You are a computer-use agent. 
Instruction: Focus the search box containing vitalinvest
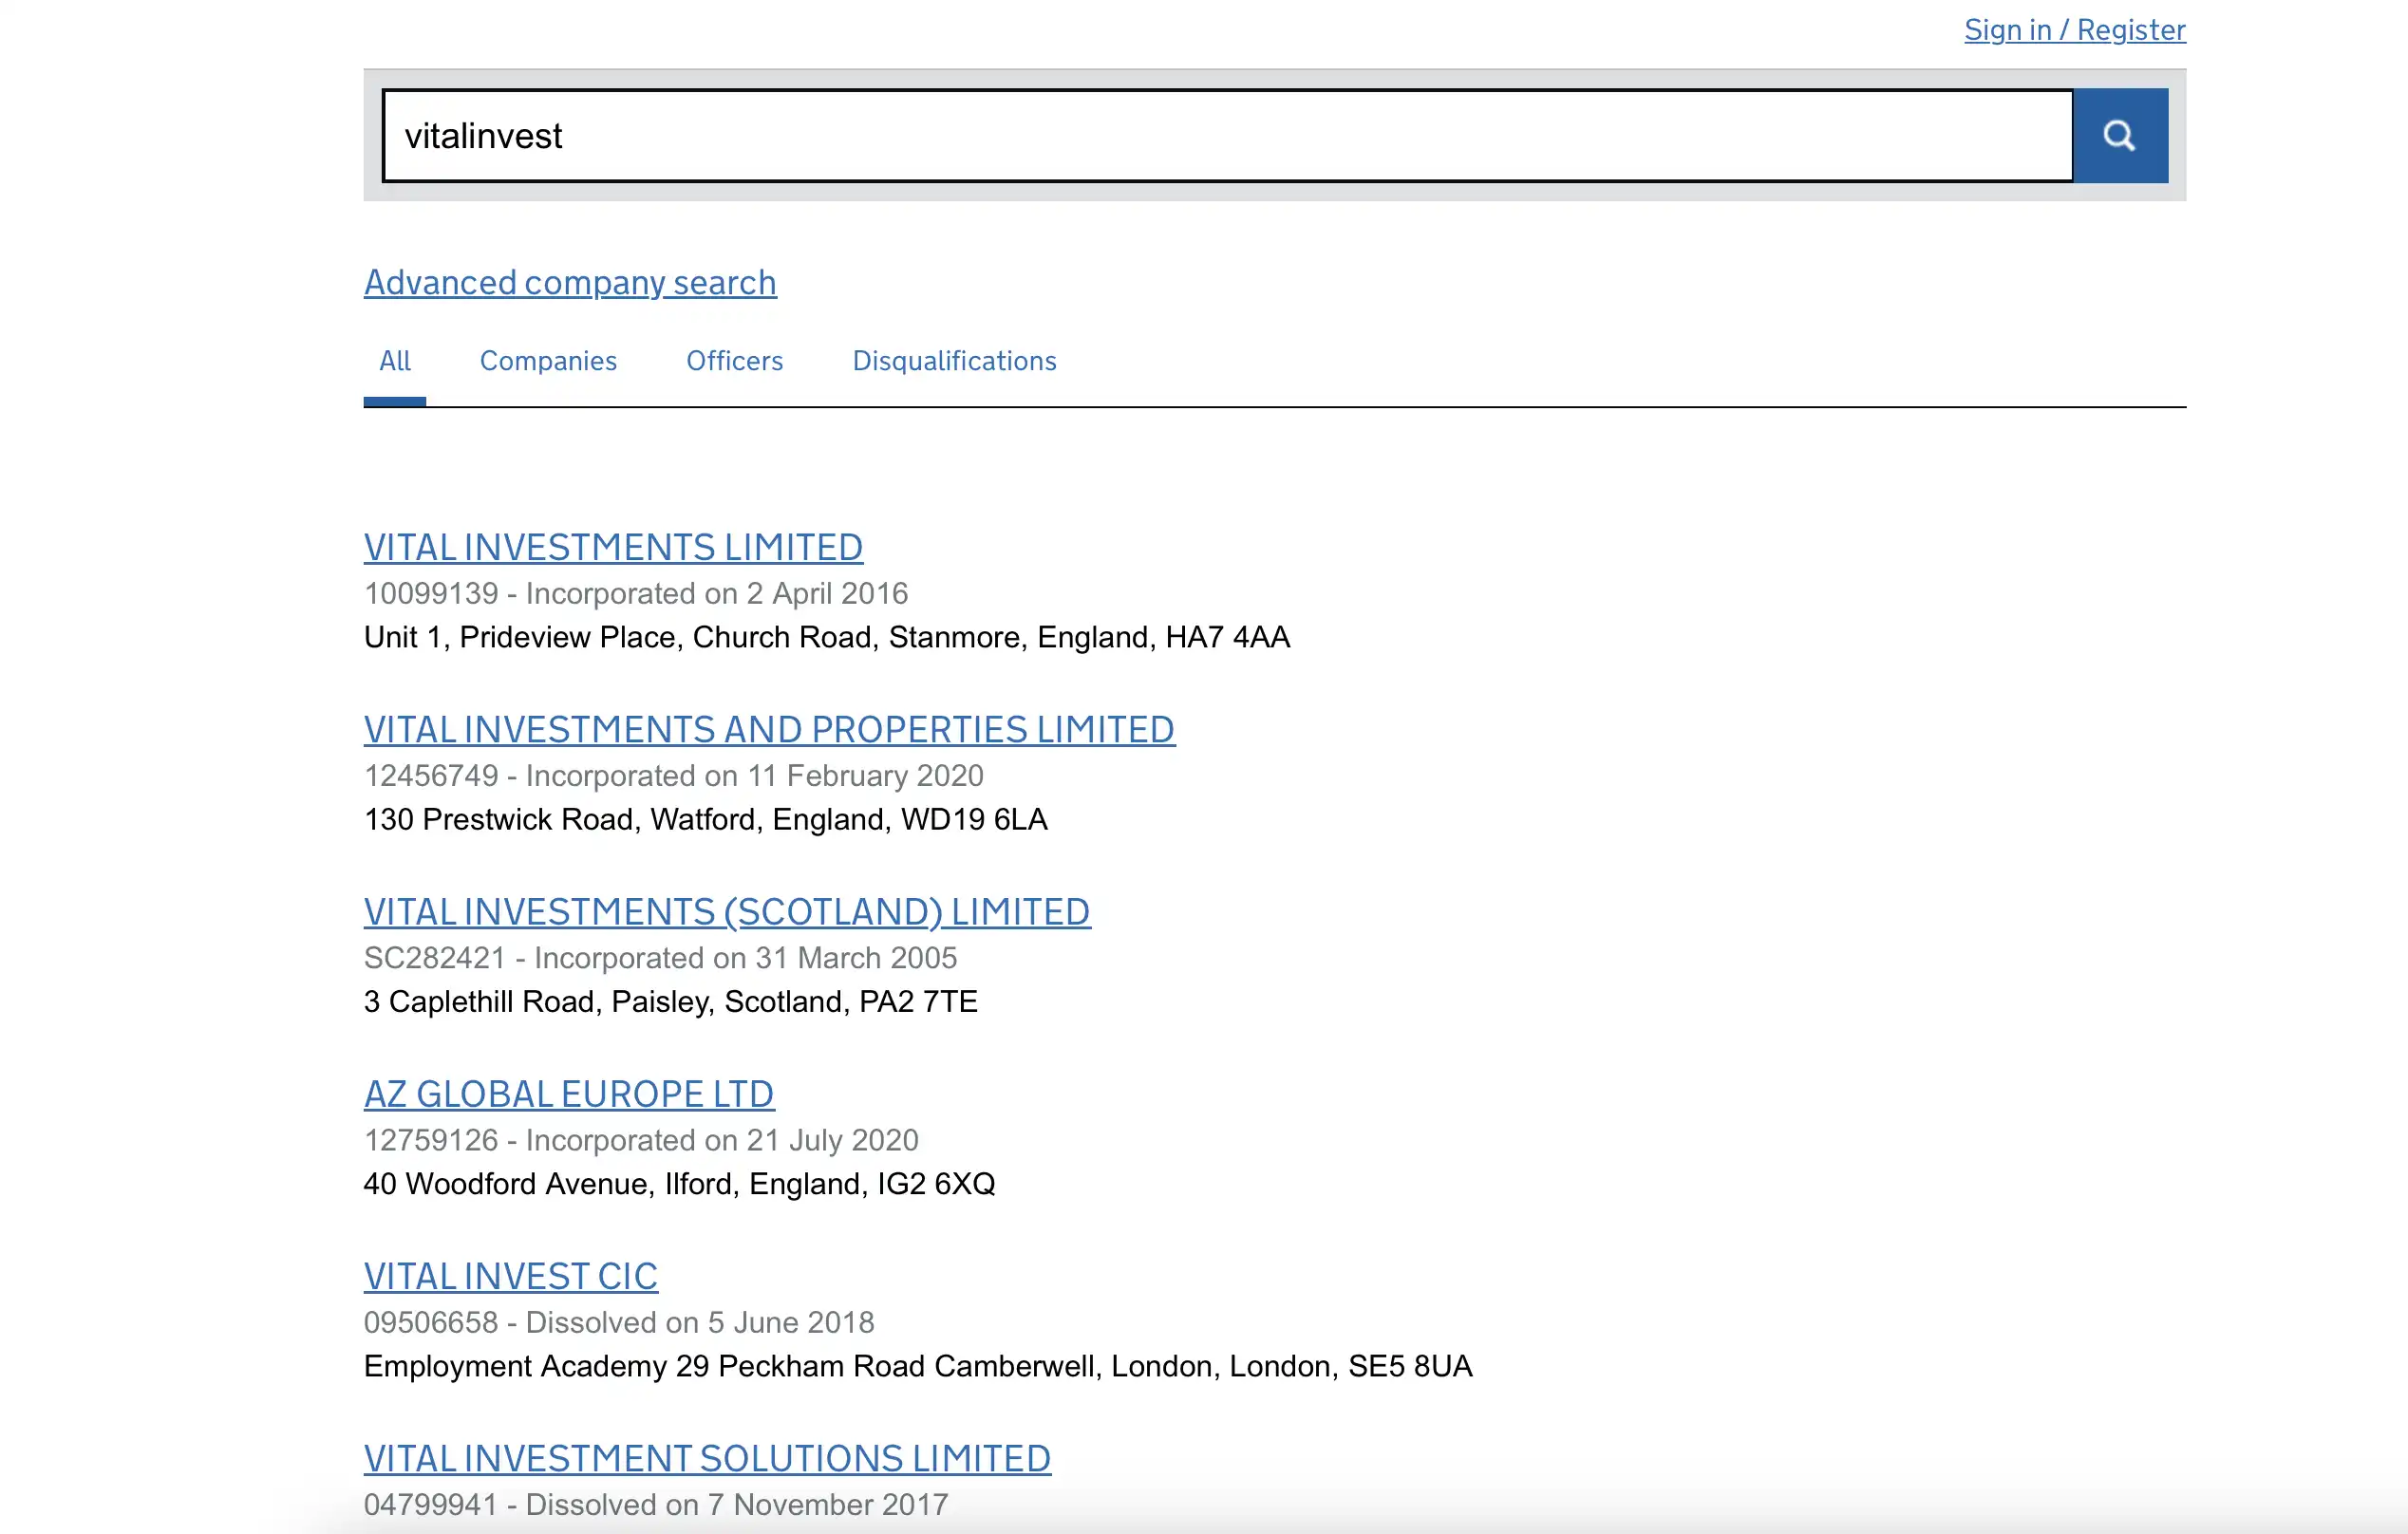point(1227,135)
